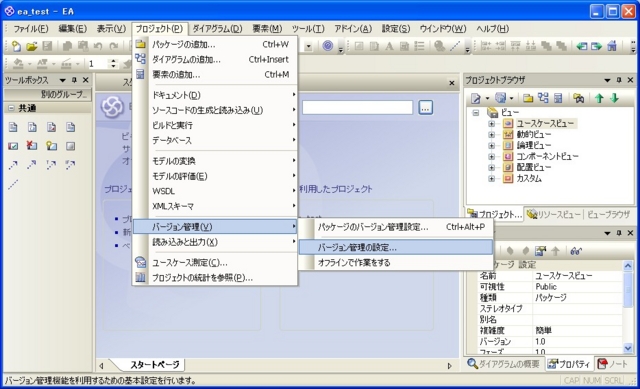Move item up with green up arrow

599,98
